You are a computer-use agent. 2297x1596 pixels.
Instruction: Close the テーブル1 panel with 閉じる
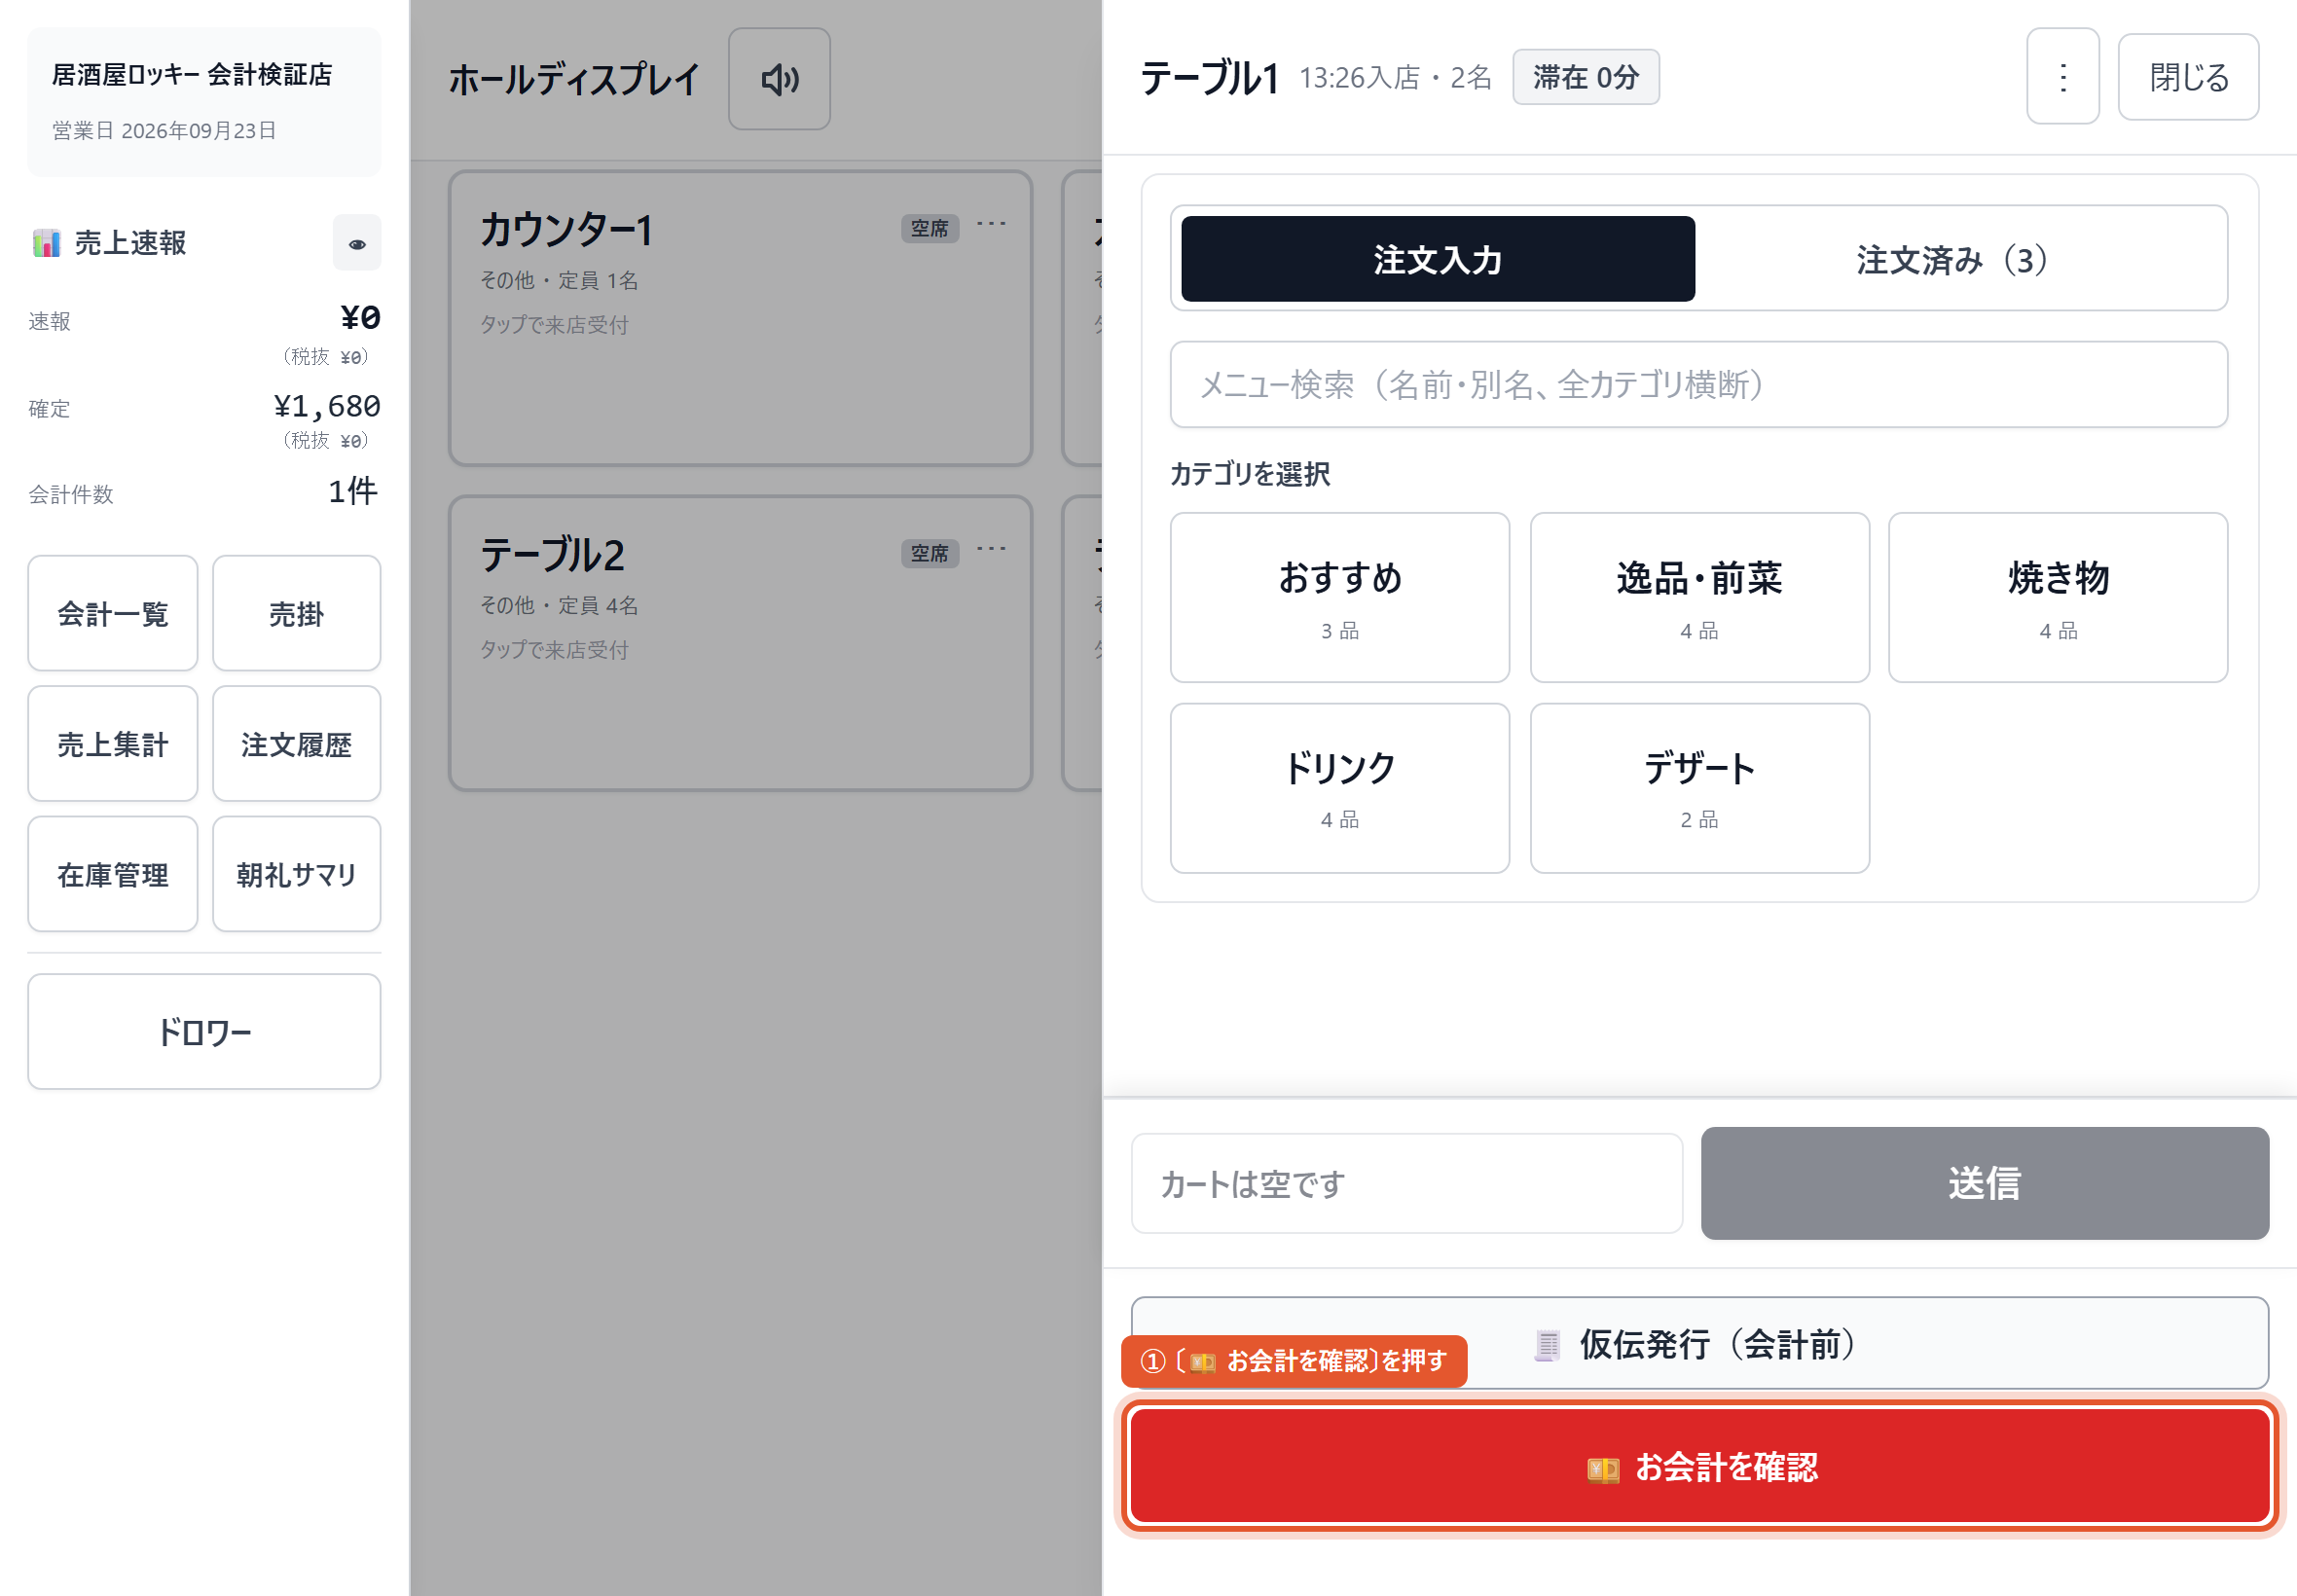[2187, 77]
